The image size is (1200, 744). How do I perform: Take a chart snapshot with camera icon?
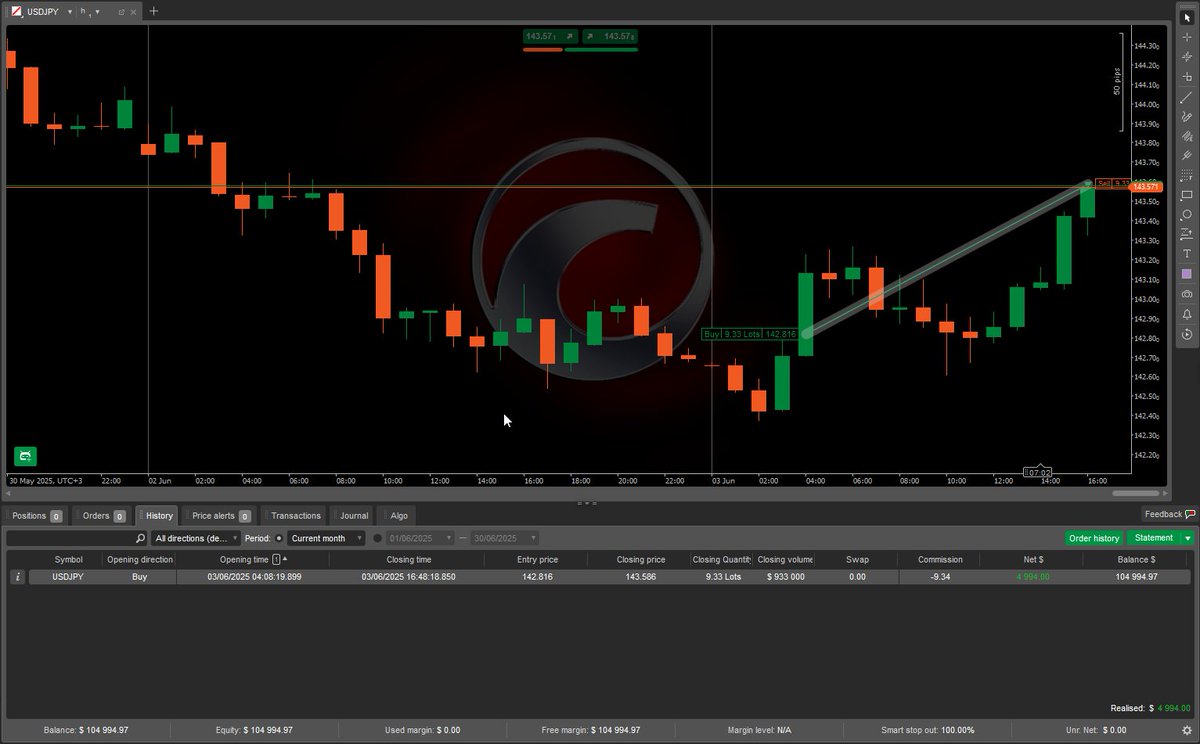[x=1187, y=294]
